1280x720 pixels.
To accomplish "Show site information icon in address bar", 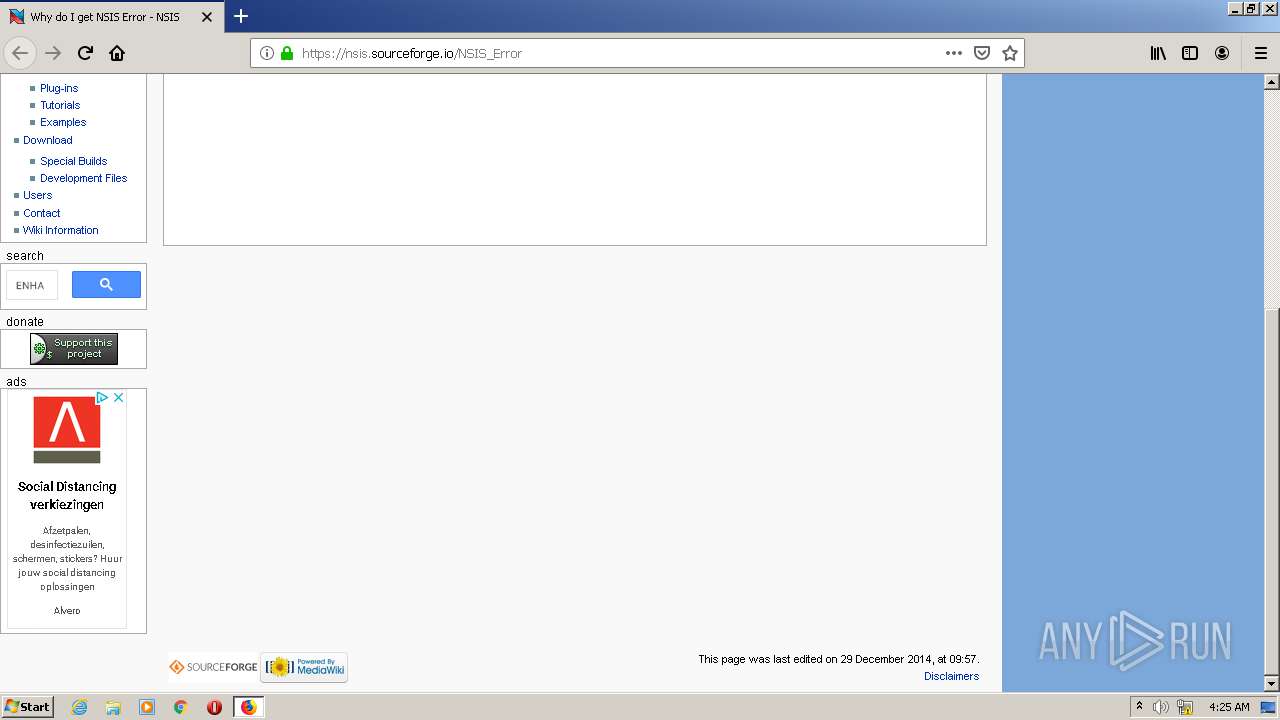I will click(267, 53).
